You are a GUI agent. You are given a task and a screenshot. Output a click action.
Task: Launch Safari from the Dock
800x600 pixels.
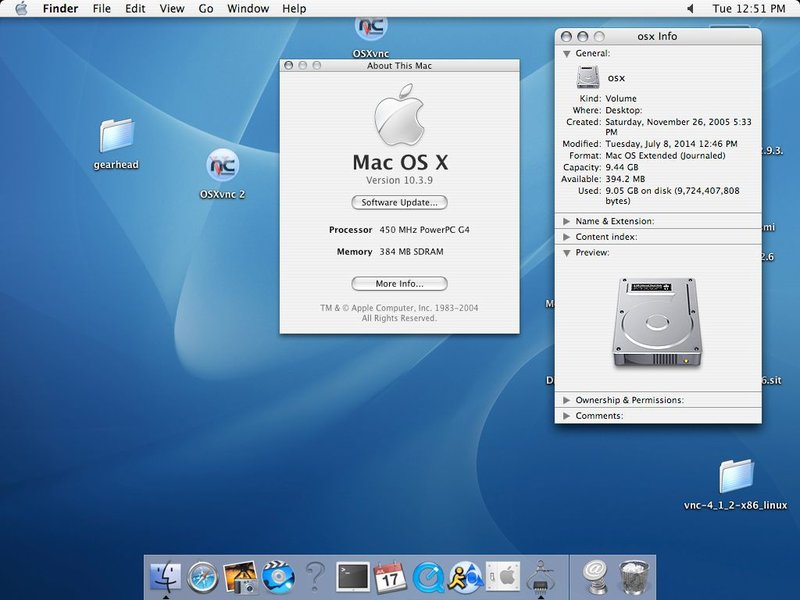pos(203,578)
